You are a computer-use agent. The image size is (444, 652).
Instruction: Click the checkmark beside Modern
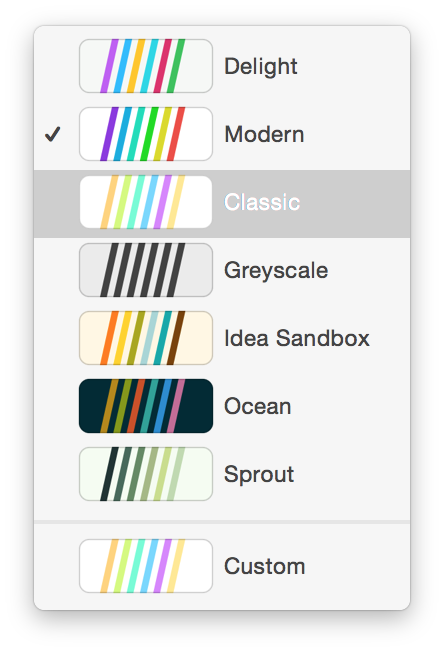(x=53, y=134)
